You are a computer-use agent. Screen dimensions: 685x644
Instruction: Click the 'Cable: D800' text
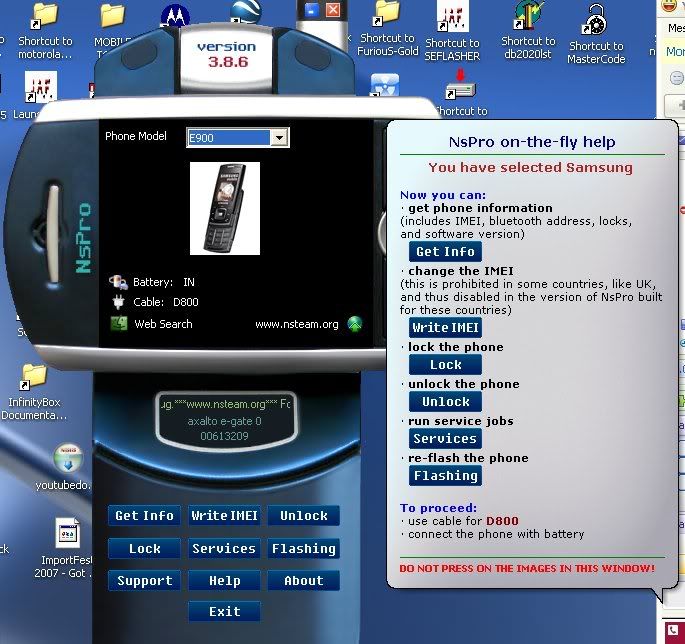click(166, 302)
